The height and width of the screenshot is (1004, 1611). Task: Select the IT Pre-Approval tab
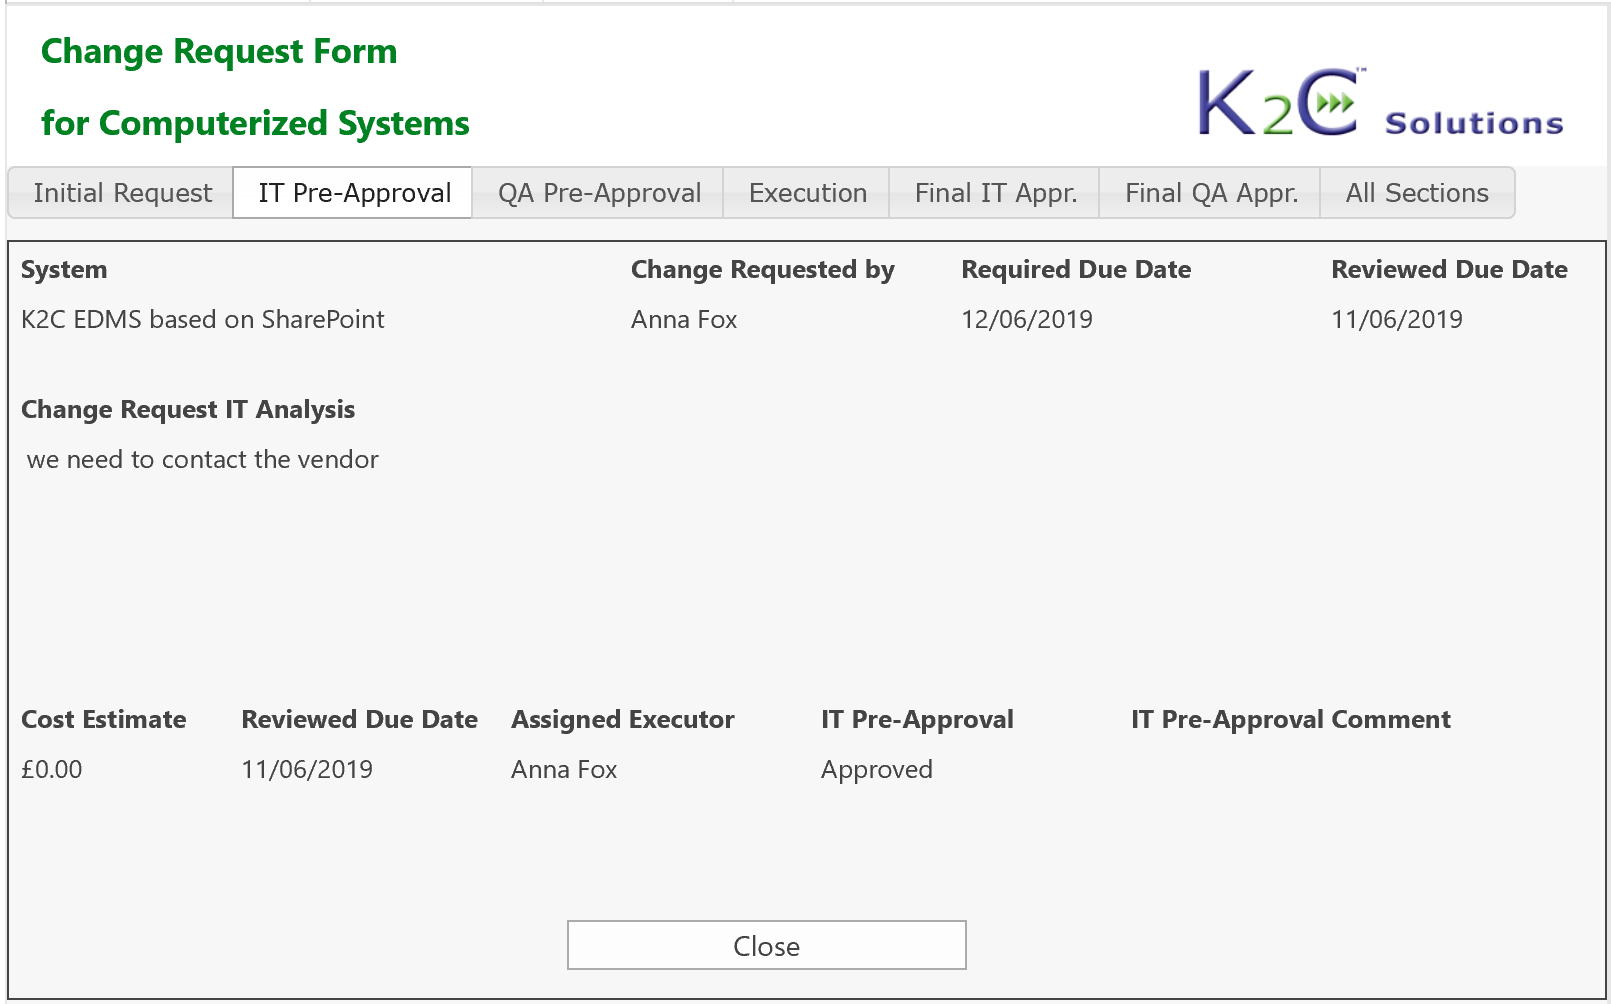[x=354, y=193]
